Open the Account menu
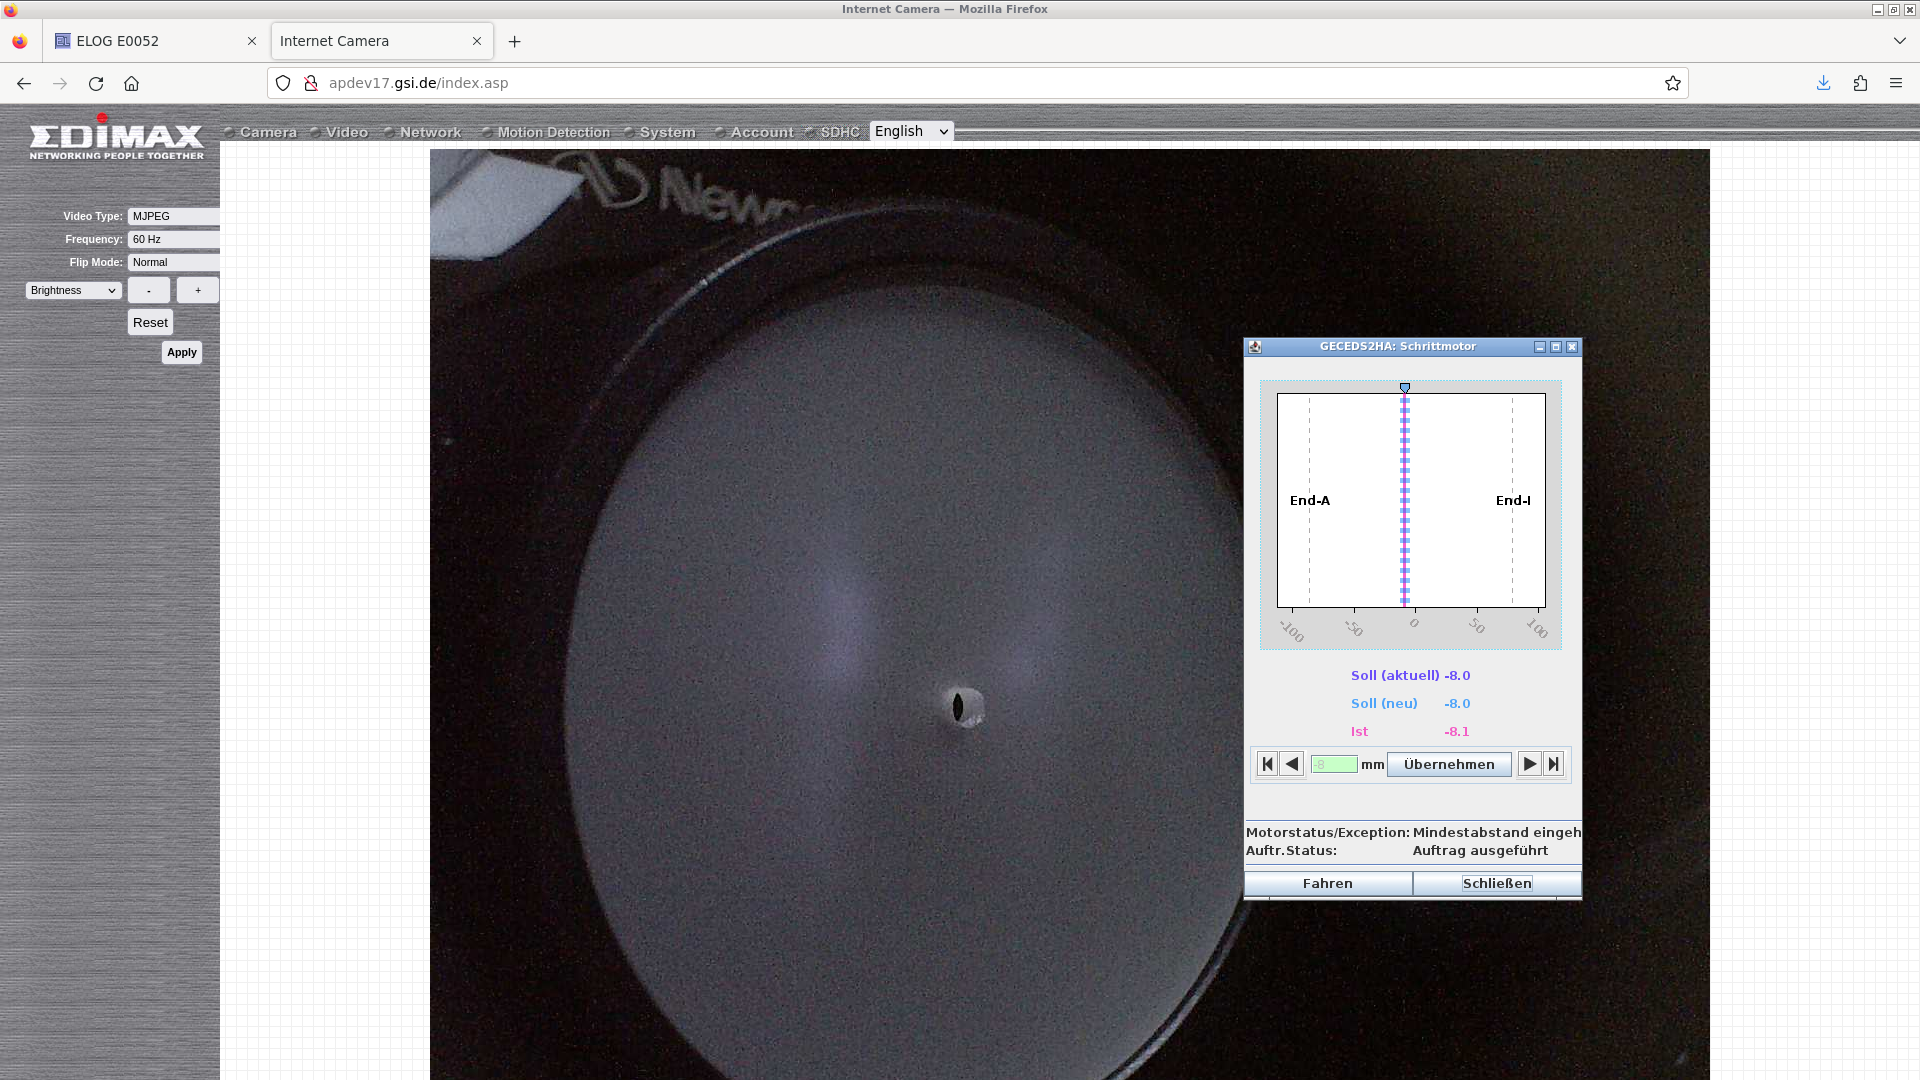1920x1080 pixels. coord(762,132)
